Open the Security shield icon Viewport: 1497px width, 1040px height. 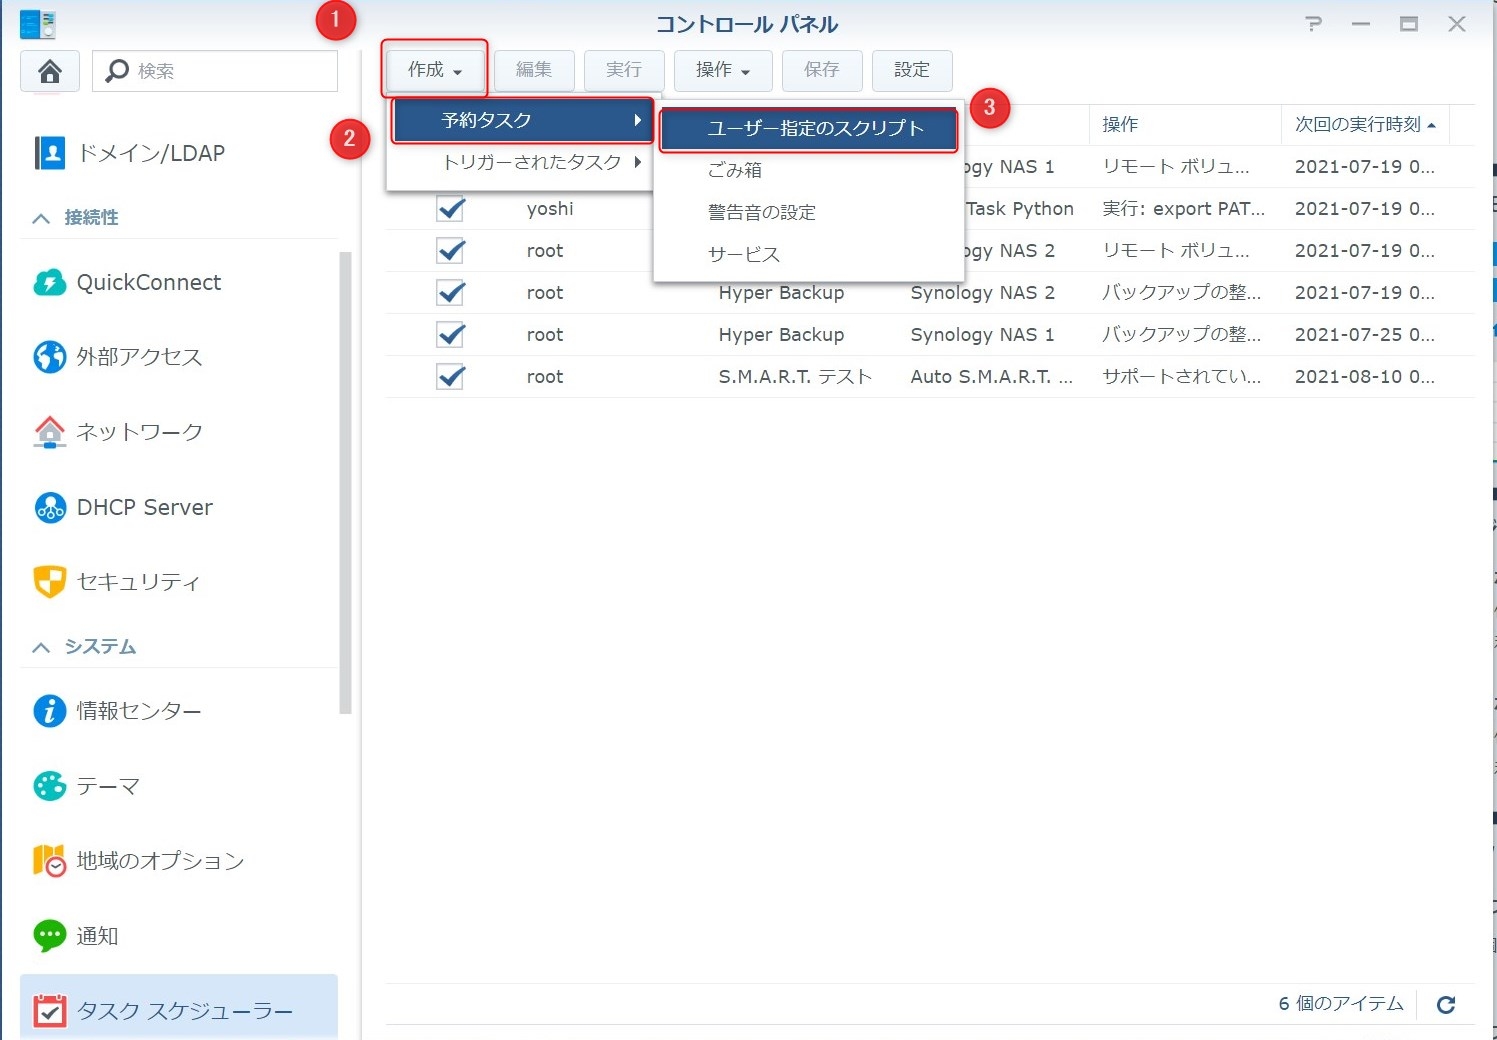[x=49, y=581]
